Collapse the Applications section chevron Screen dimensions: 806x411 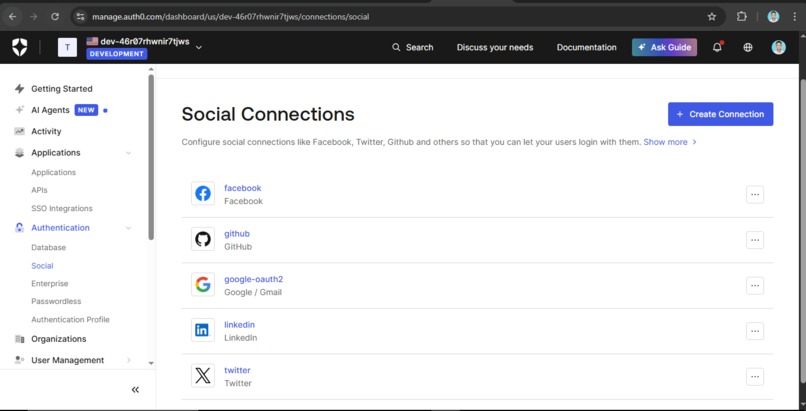pos(129,153)
